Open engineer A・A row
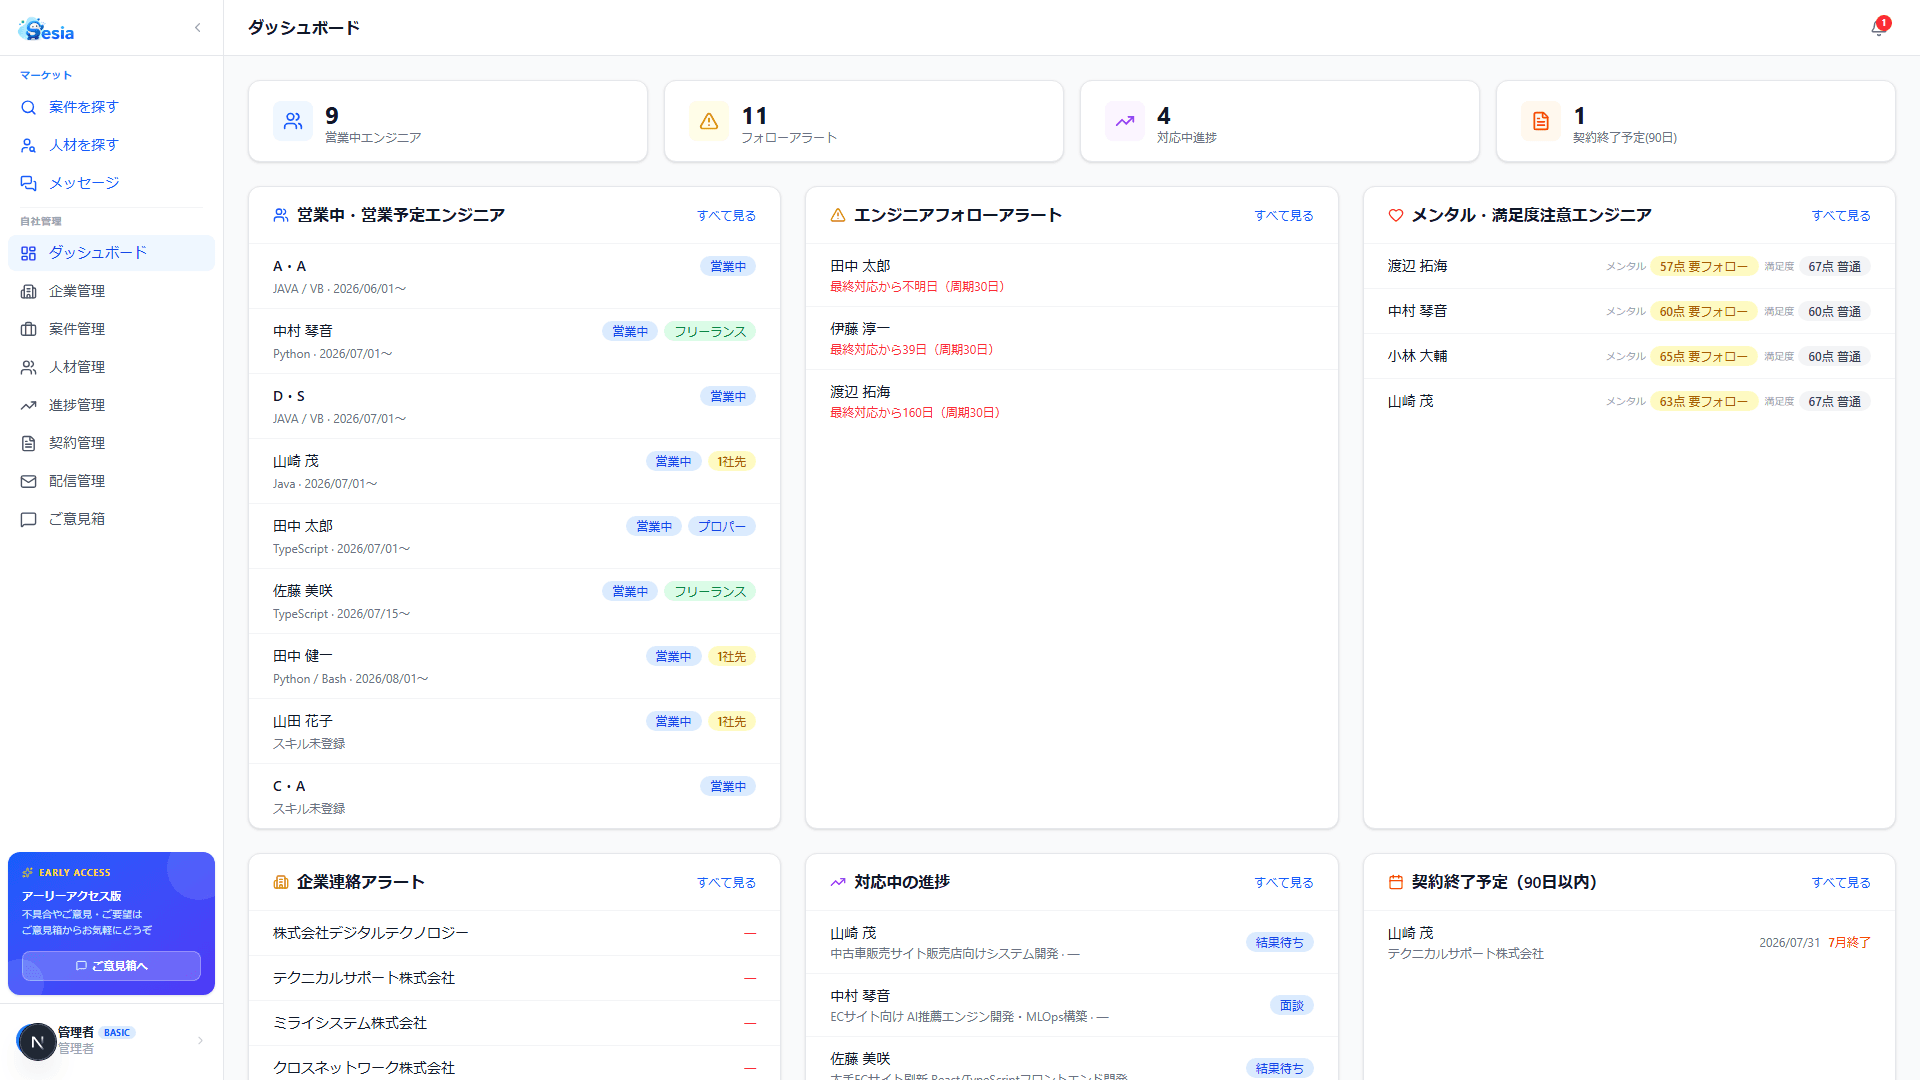 point(514,277)
